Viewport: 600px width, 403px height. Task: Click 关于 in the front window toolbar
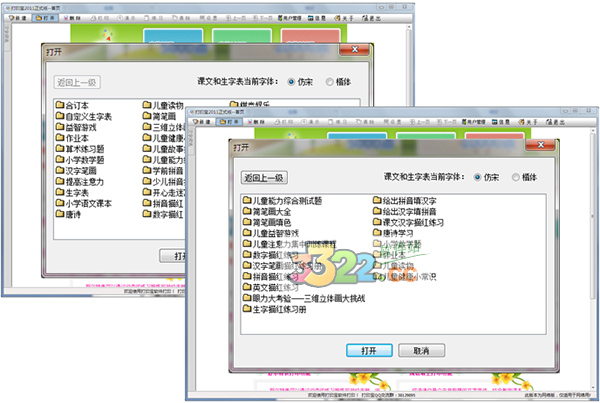point(528,122)
